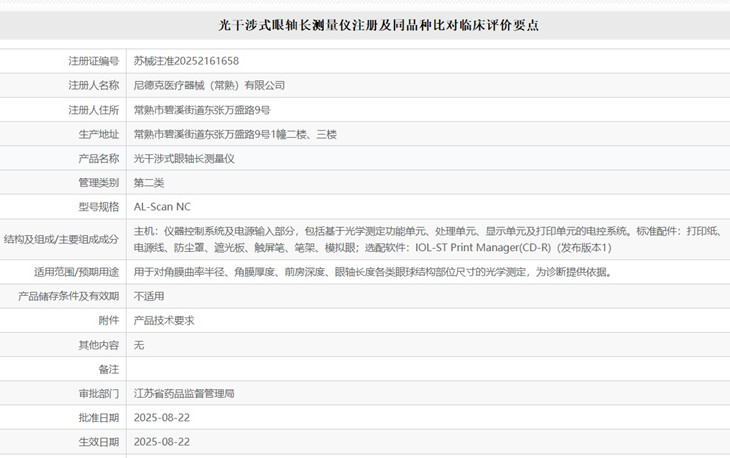Click the 生产地址 value ending 1幢二楼、三楼
The height and width of the screenshot is (458, 730).
point(235,134)
